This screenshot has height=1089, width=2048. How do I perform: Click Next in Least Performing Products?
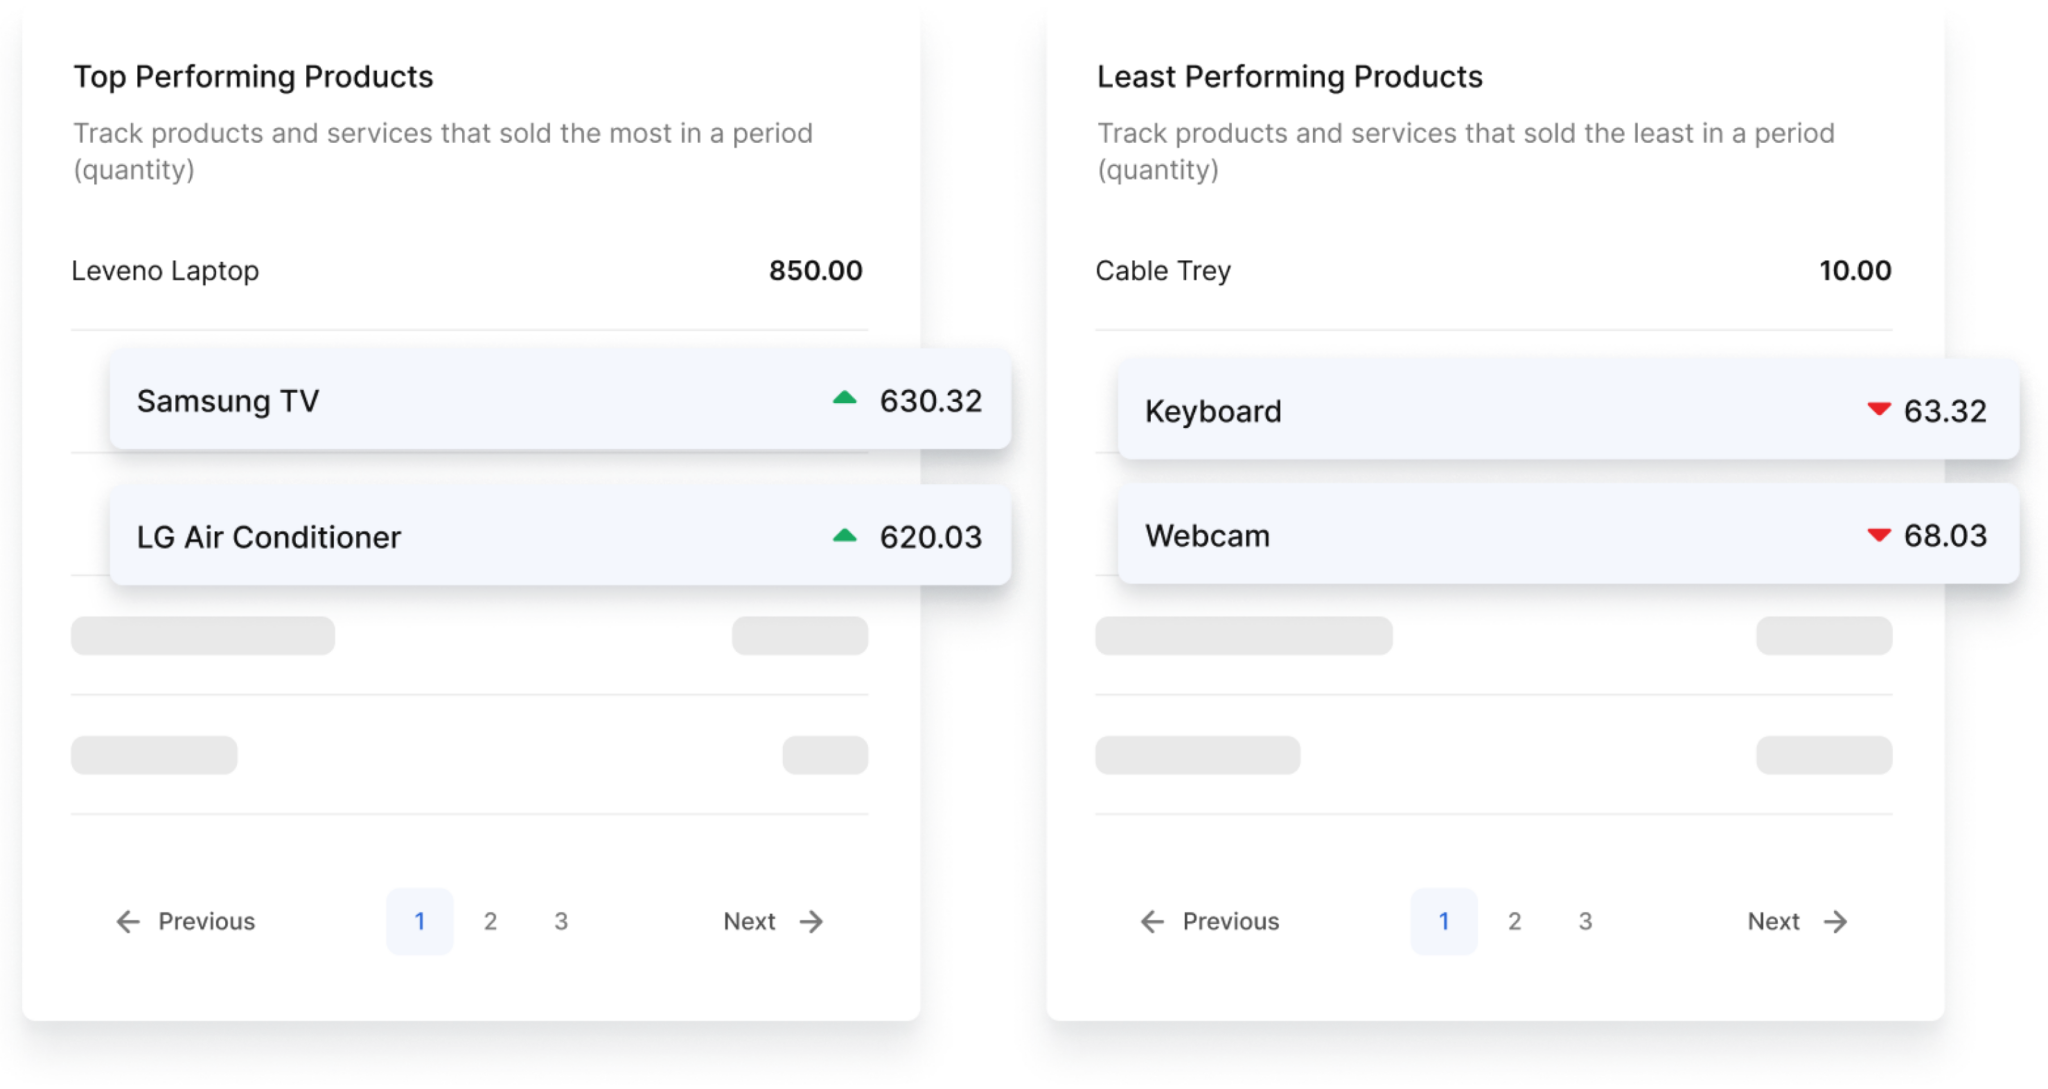(1775, 921)
